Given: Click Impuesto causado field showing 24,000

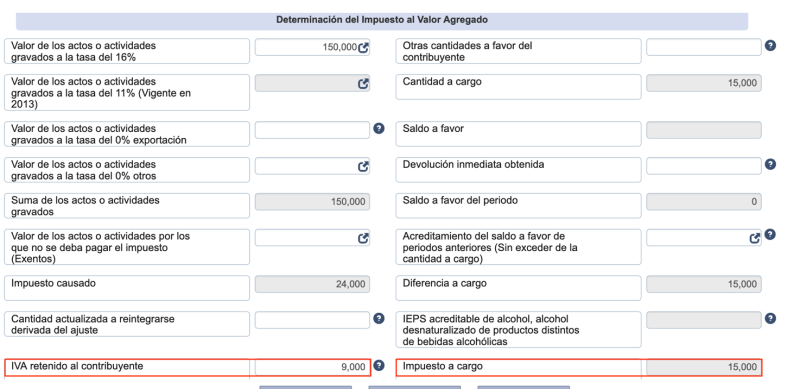Looking at the screenshot, I should coord(312,284).
